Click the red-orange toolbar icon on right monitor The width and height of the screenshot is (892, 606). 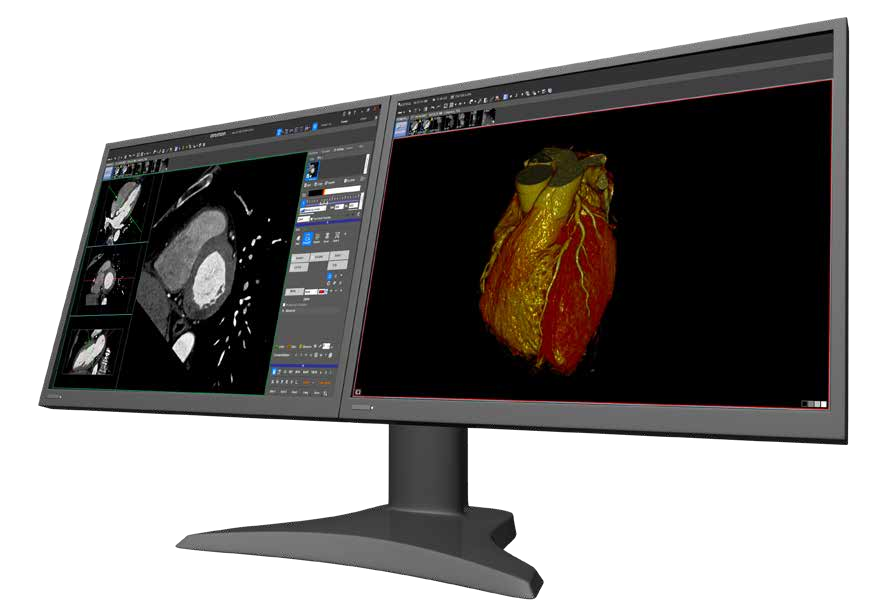click(497, 98)
